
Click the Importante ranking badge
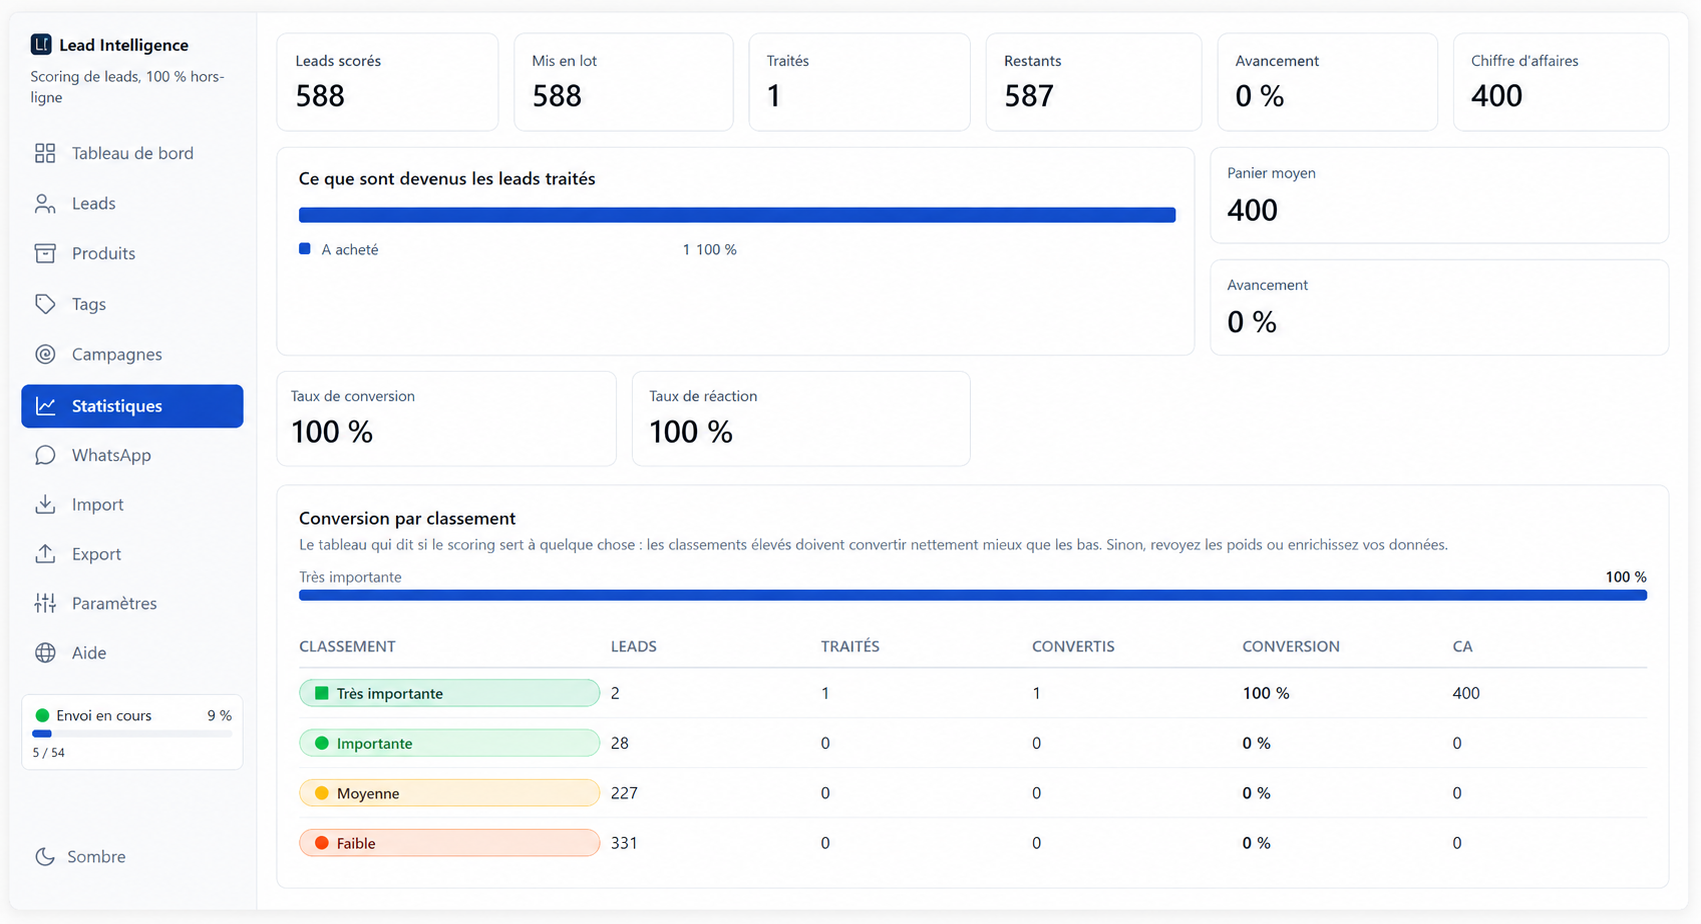449,743
